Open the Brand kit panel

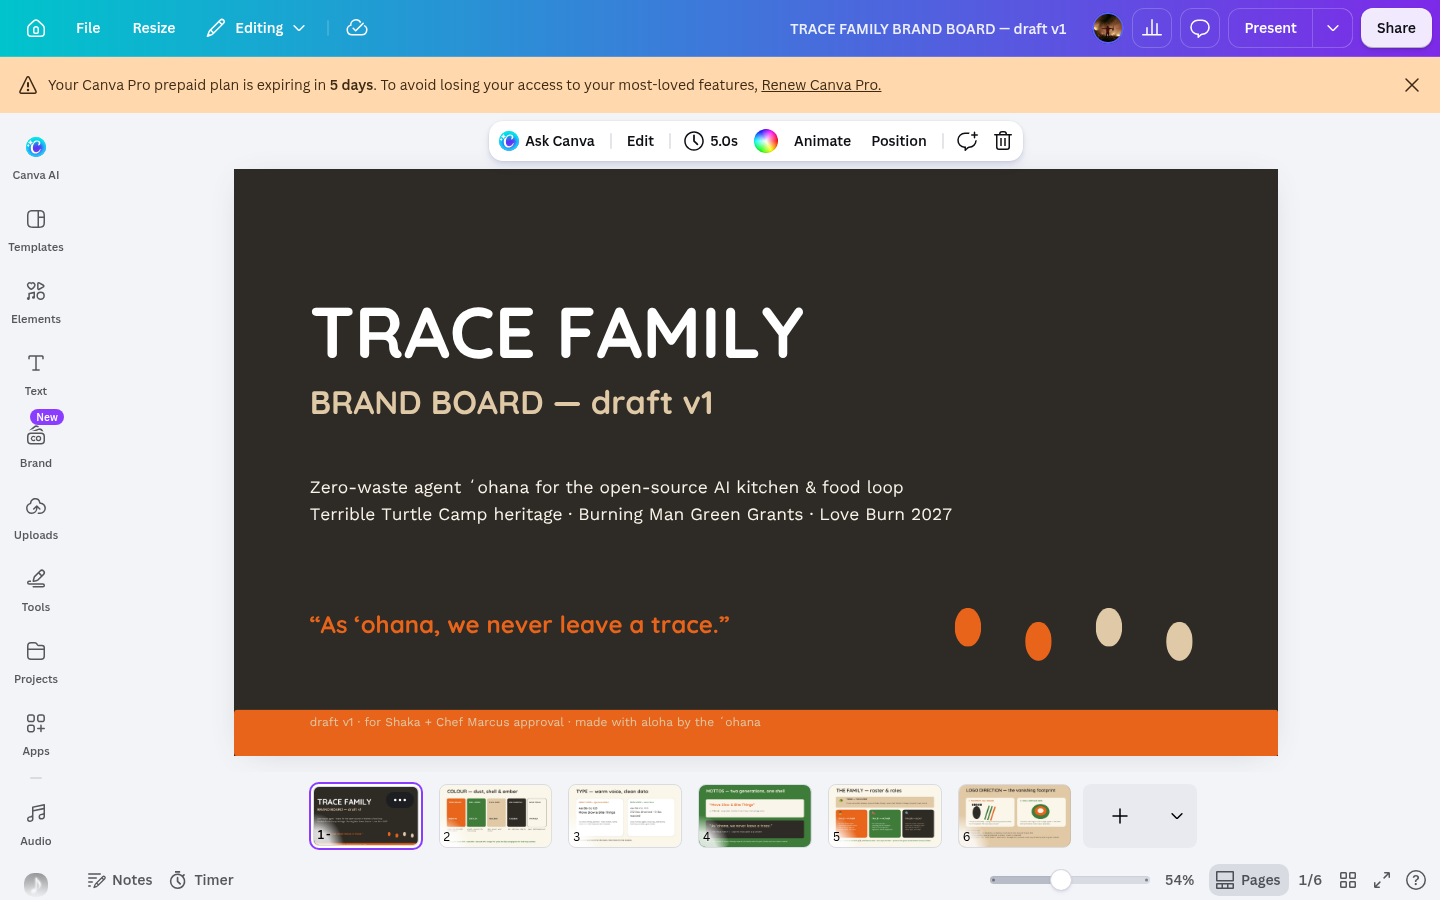36,446
